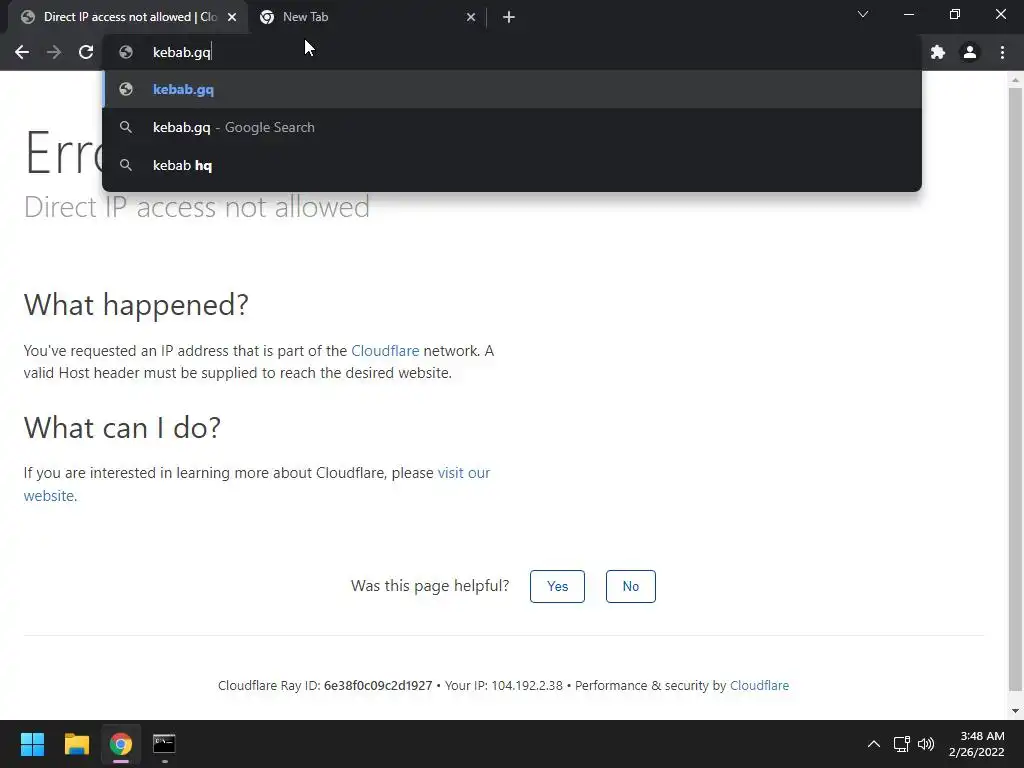Click the page scrollbar thumb

point(1015,389)
